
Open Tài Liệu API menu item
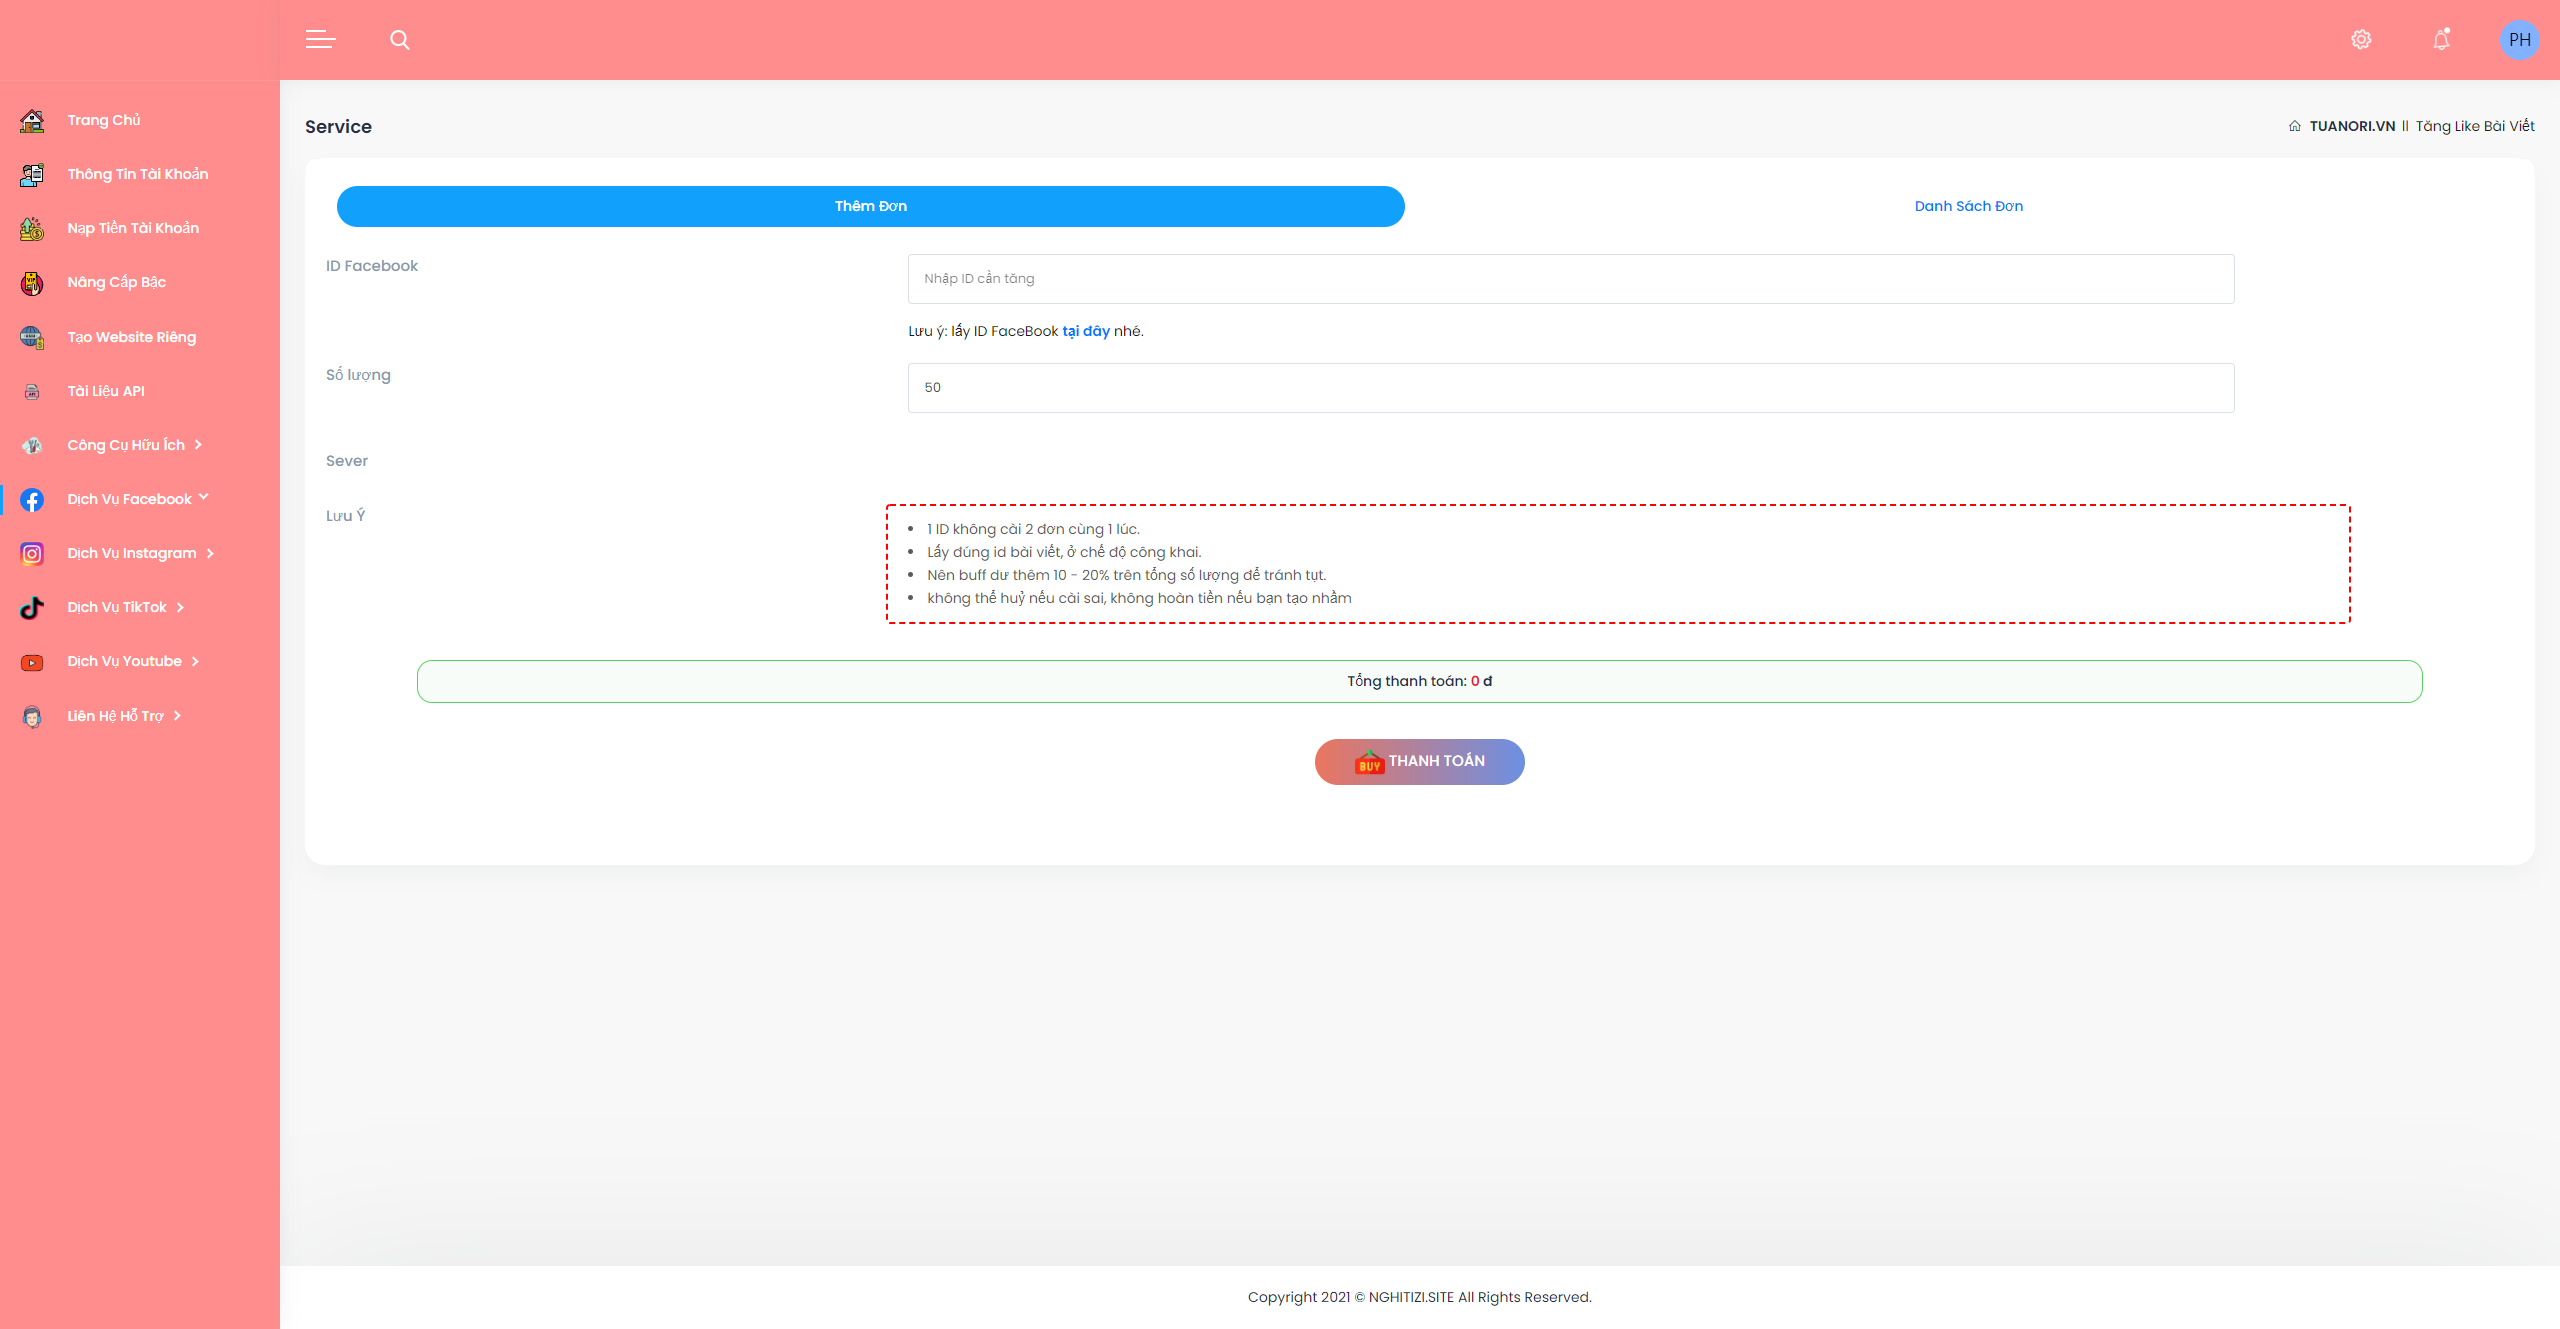[x=106, y=391]
